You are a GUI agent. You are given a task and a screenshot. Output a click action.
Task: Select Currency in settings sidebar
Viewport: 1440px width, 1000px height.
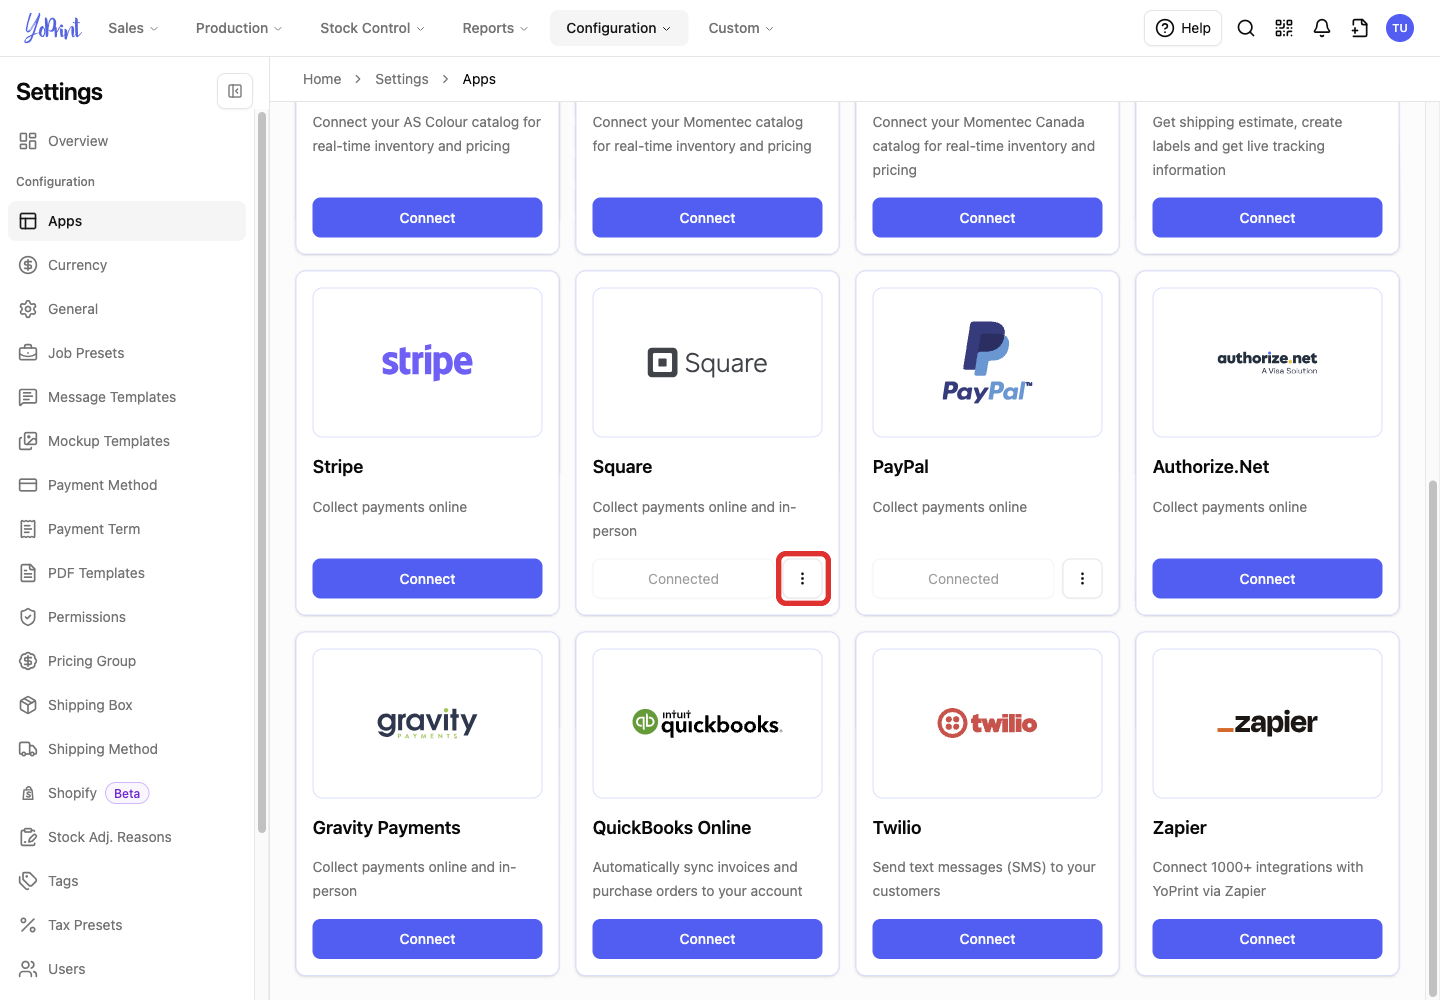pos(127,265)
